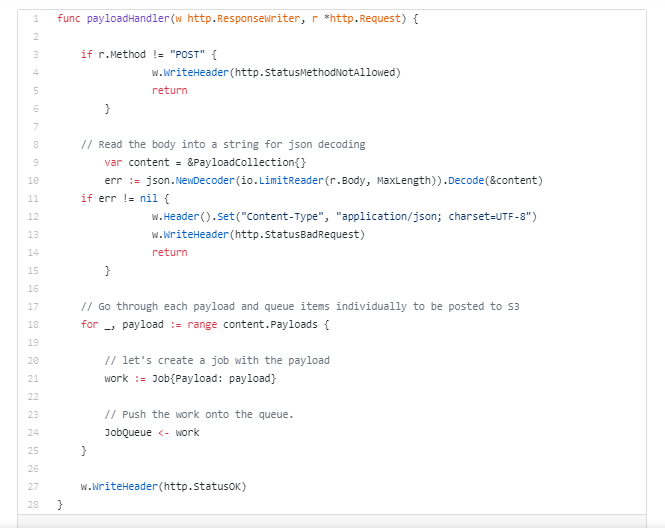Click the payloadHandler function name
This screenshot has width=665, height=532.
[x=121, y=19]
